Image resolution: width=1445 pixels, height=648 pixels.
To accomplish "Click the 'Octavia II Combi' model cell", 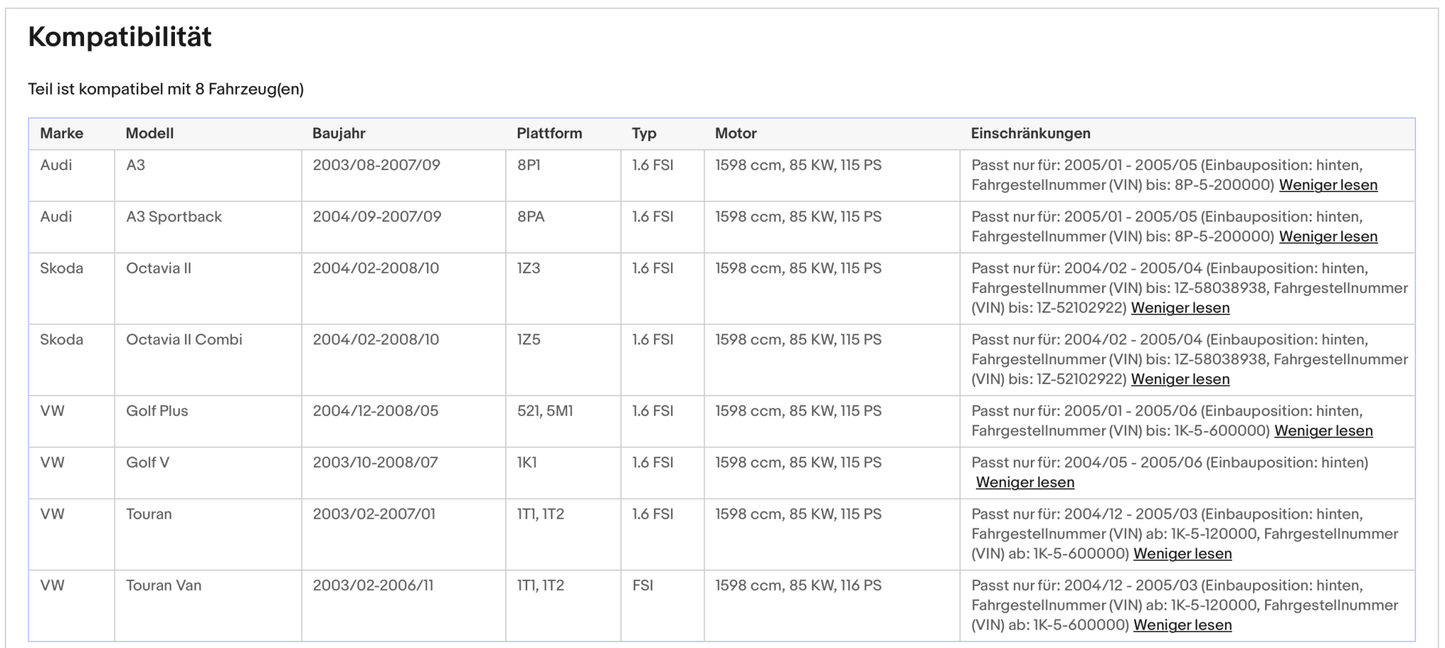I will click(184, 340).
